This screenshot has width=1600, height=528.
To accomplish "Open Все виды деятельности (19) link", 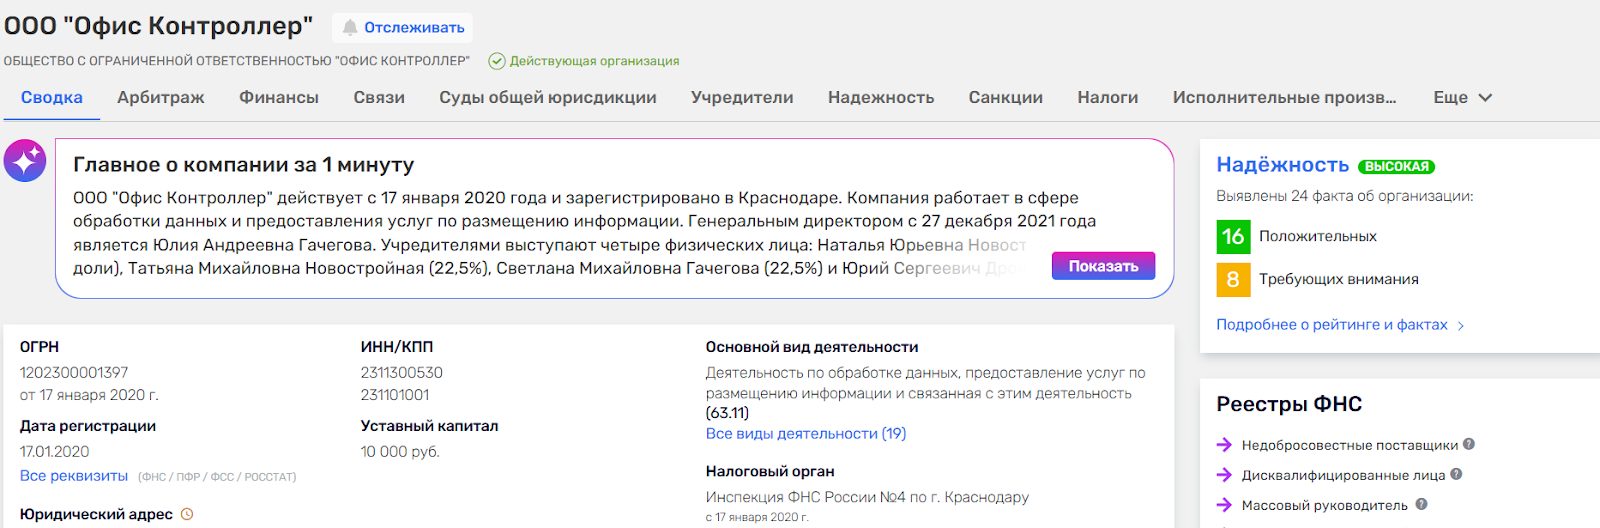I will [x=806, y=433].
